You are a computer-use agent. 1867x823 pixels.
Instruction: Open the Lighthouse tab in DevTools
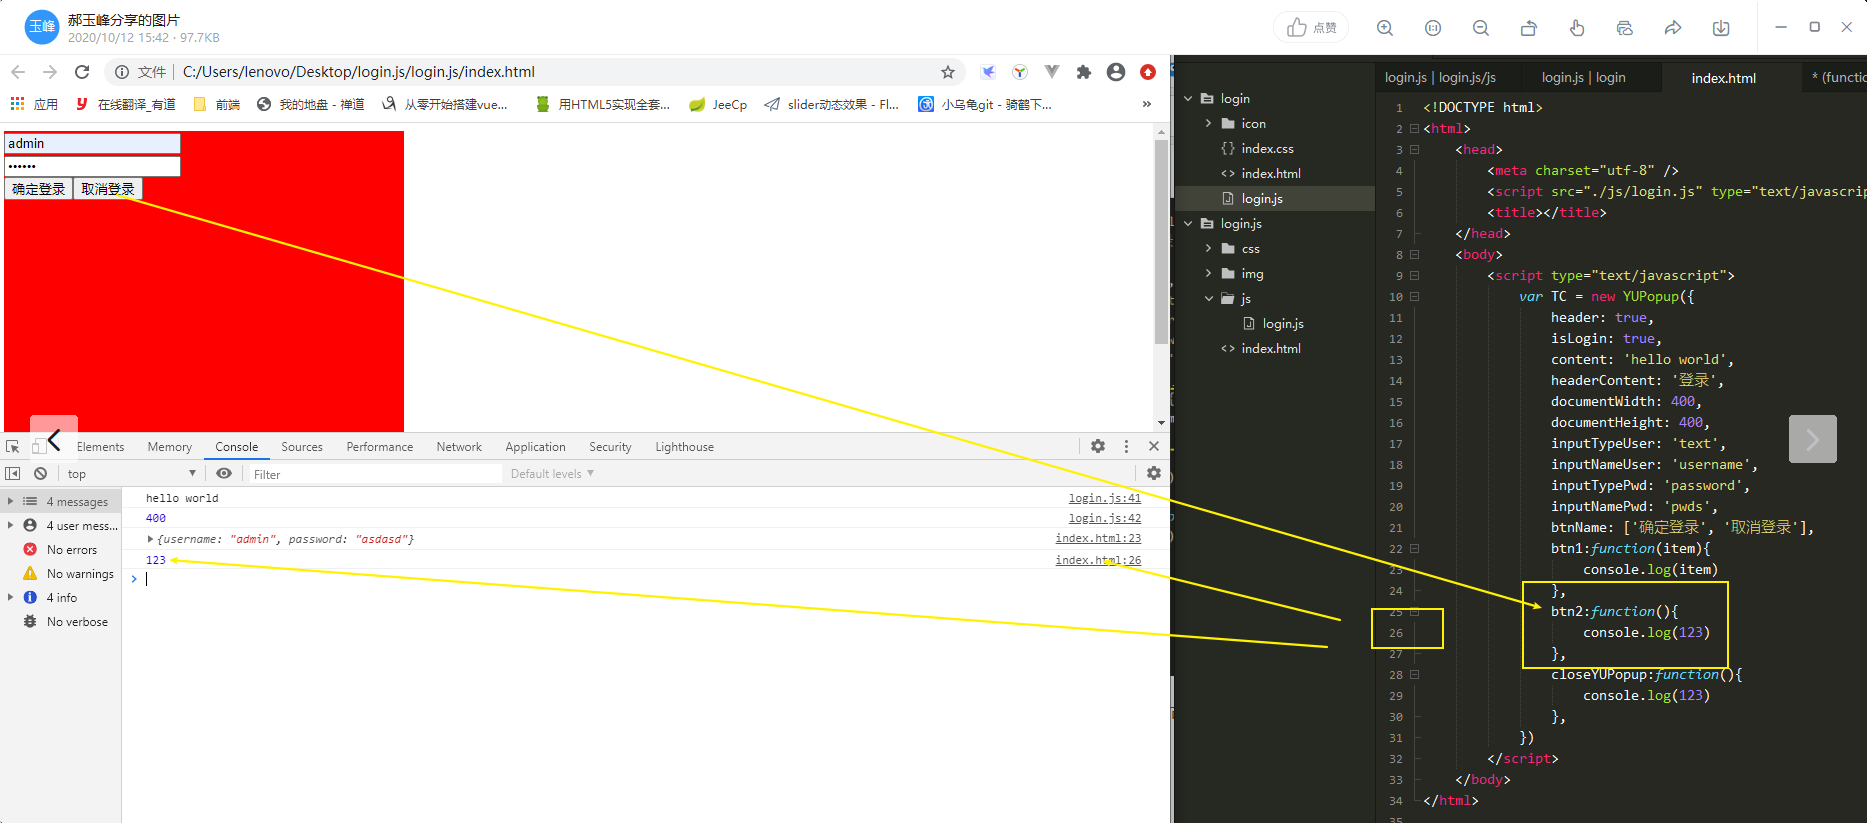[x=685, y=447]
